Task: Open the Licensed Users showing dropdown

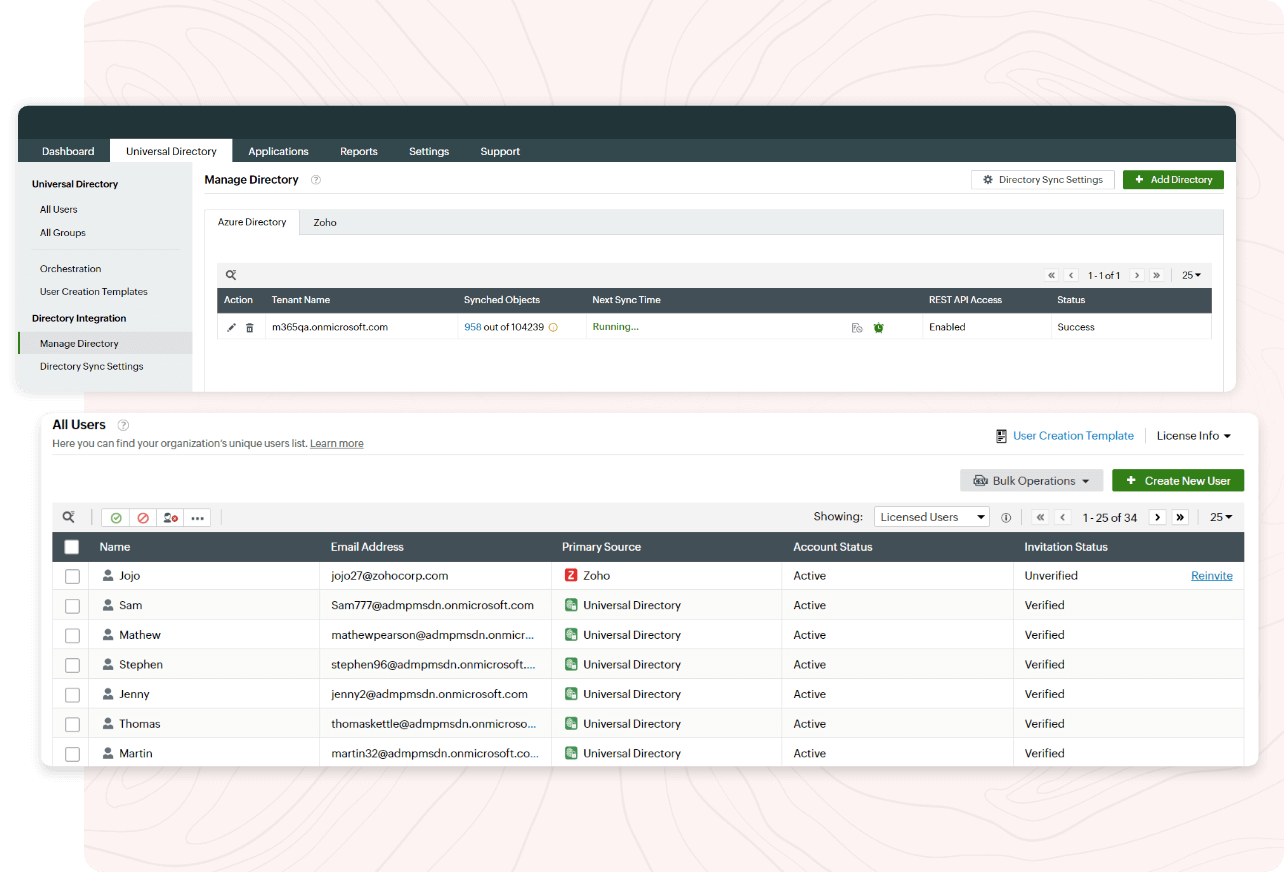Action: tap(932, 517)
